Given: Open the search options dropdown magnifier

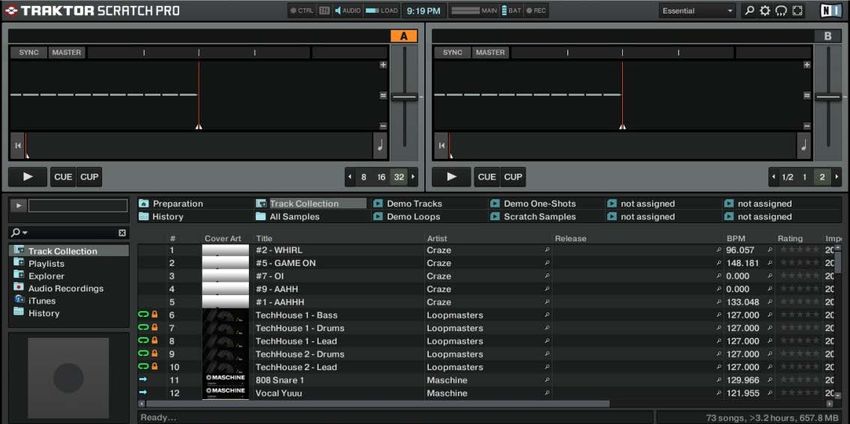Looking at the screenshot, I should tap(18, 233).
